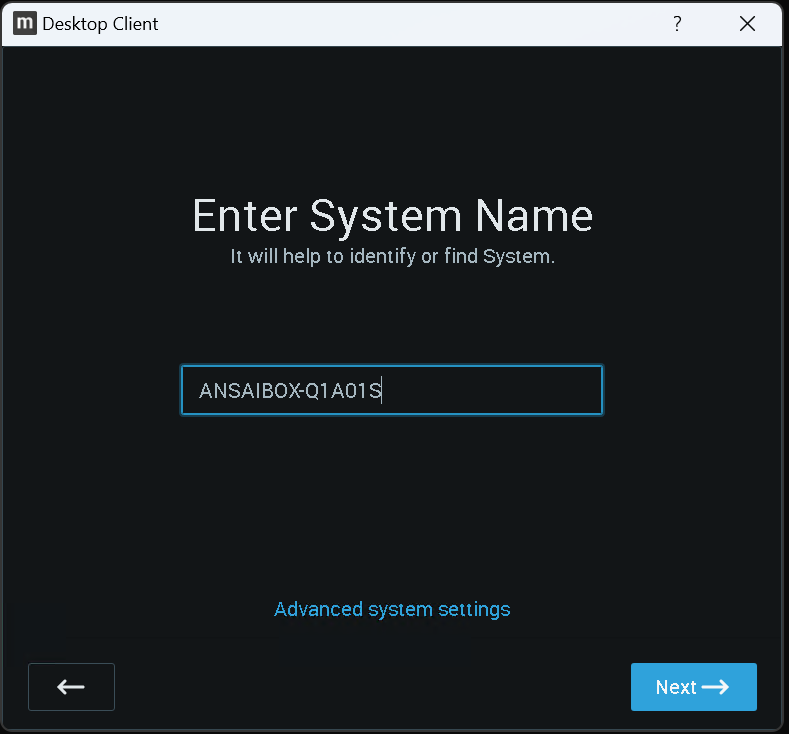The width and height of the screenshot is (789, 734).
Task: Click the ANSAIBOX-Q1A01S text in the field
Action: pos(290,391)
